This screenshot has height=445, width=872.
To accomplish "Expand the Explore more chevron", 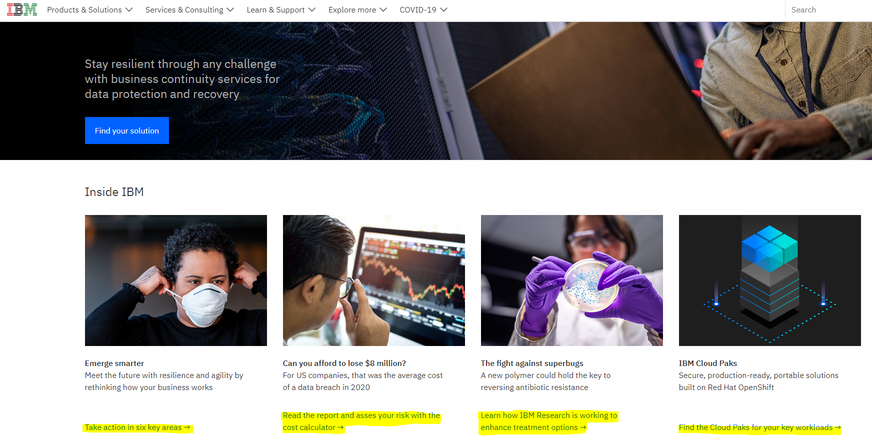I will click(383, 9).
